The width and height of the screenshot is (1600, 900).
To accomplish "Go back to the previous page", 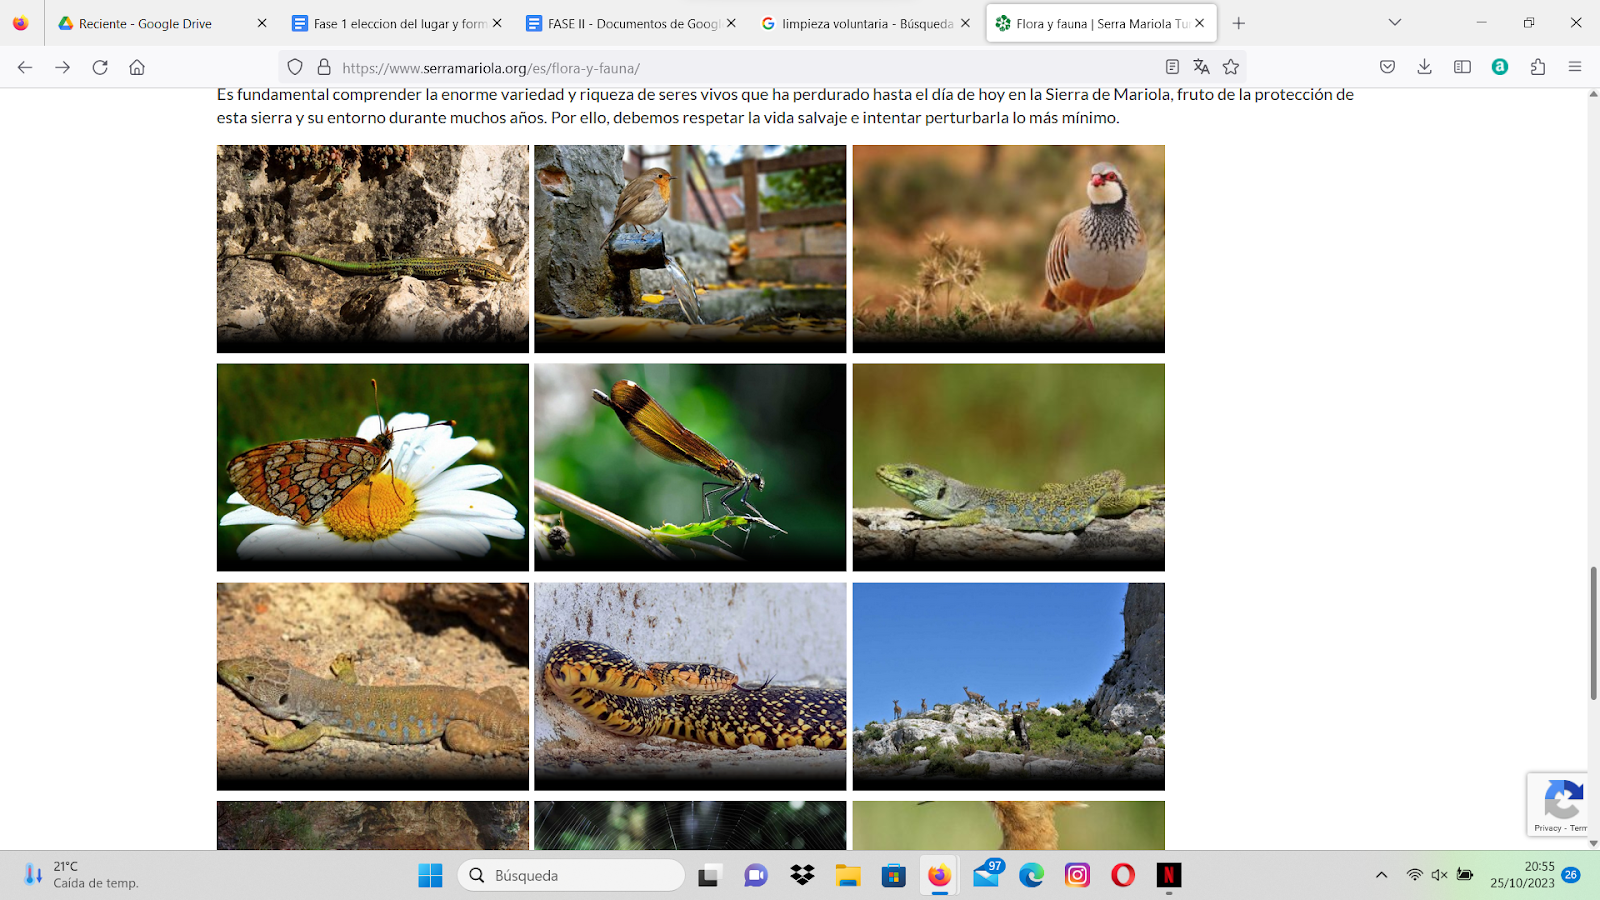I will [25, 67].
